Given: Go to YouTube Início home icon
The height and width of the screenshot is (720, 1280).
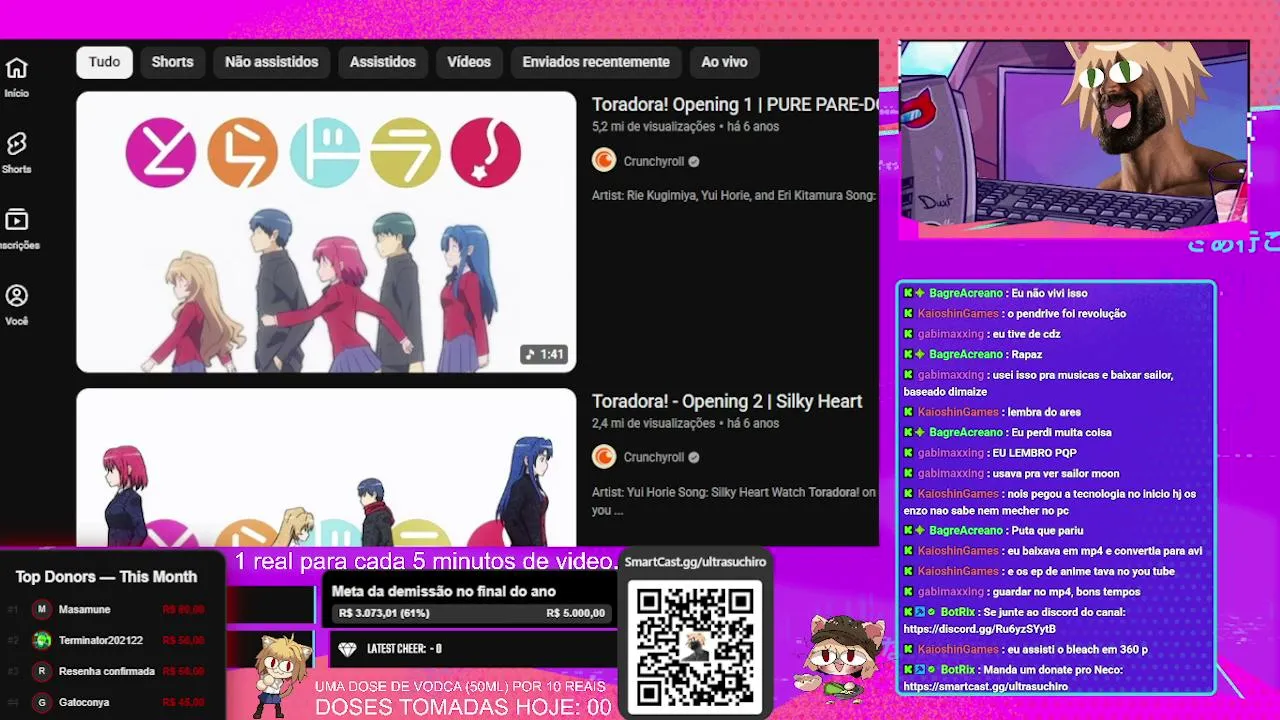Looking at the screenshot, I should click(16, 68).
